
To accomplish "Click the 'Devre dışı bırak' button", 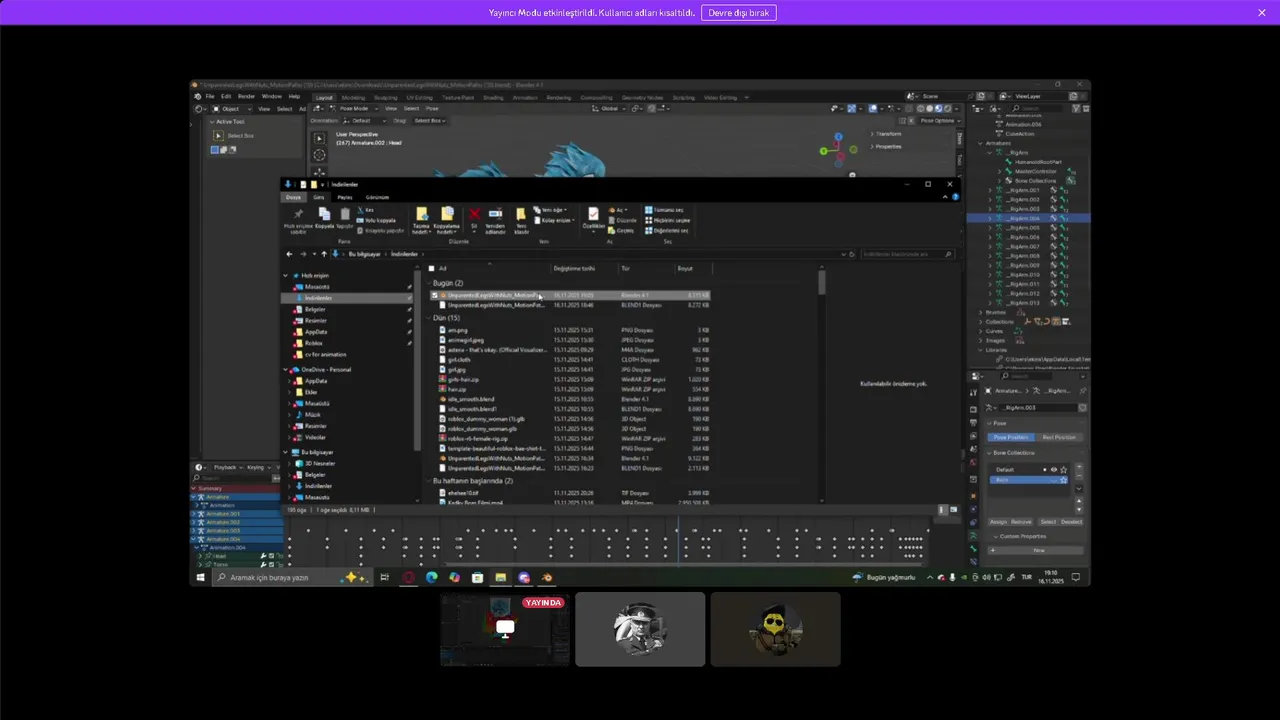I will pyautogui.click(x=738, y=13).
